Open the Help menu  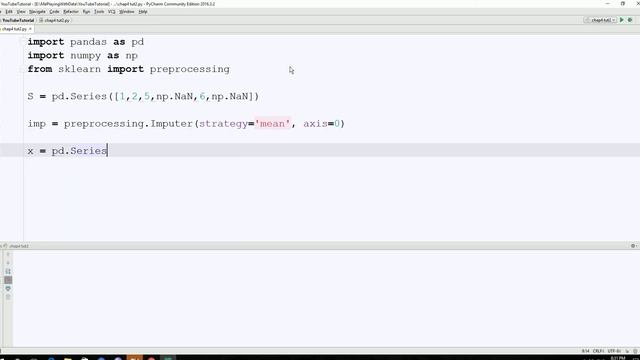(x=143, y=12)
